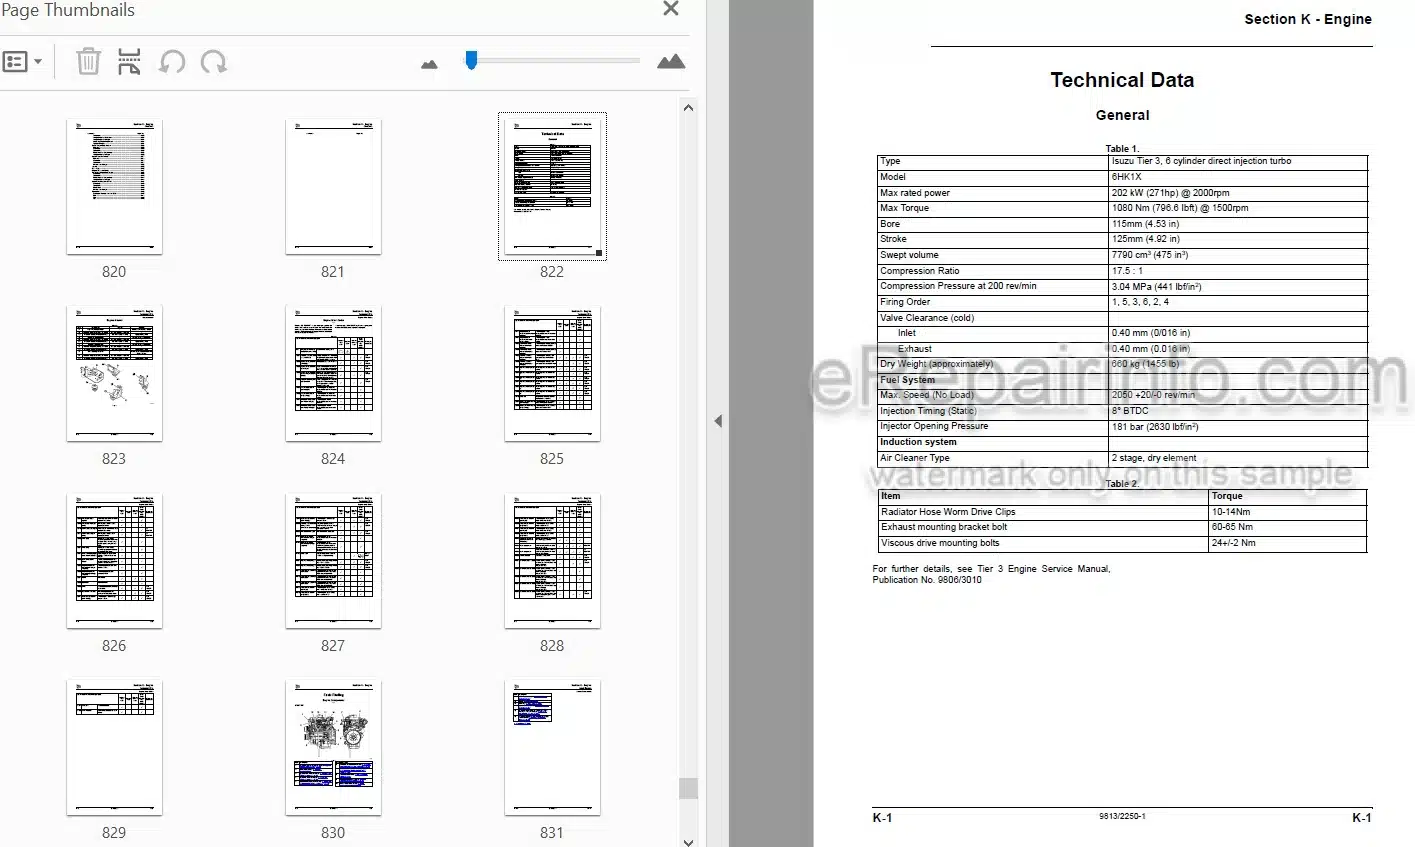Click the Delete pages trash icon
This screenshot has width=1415, height=847.
click(88, 62)
